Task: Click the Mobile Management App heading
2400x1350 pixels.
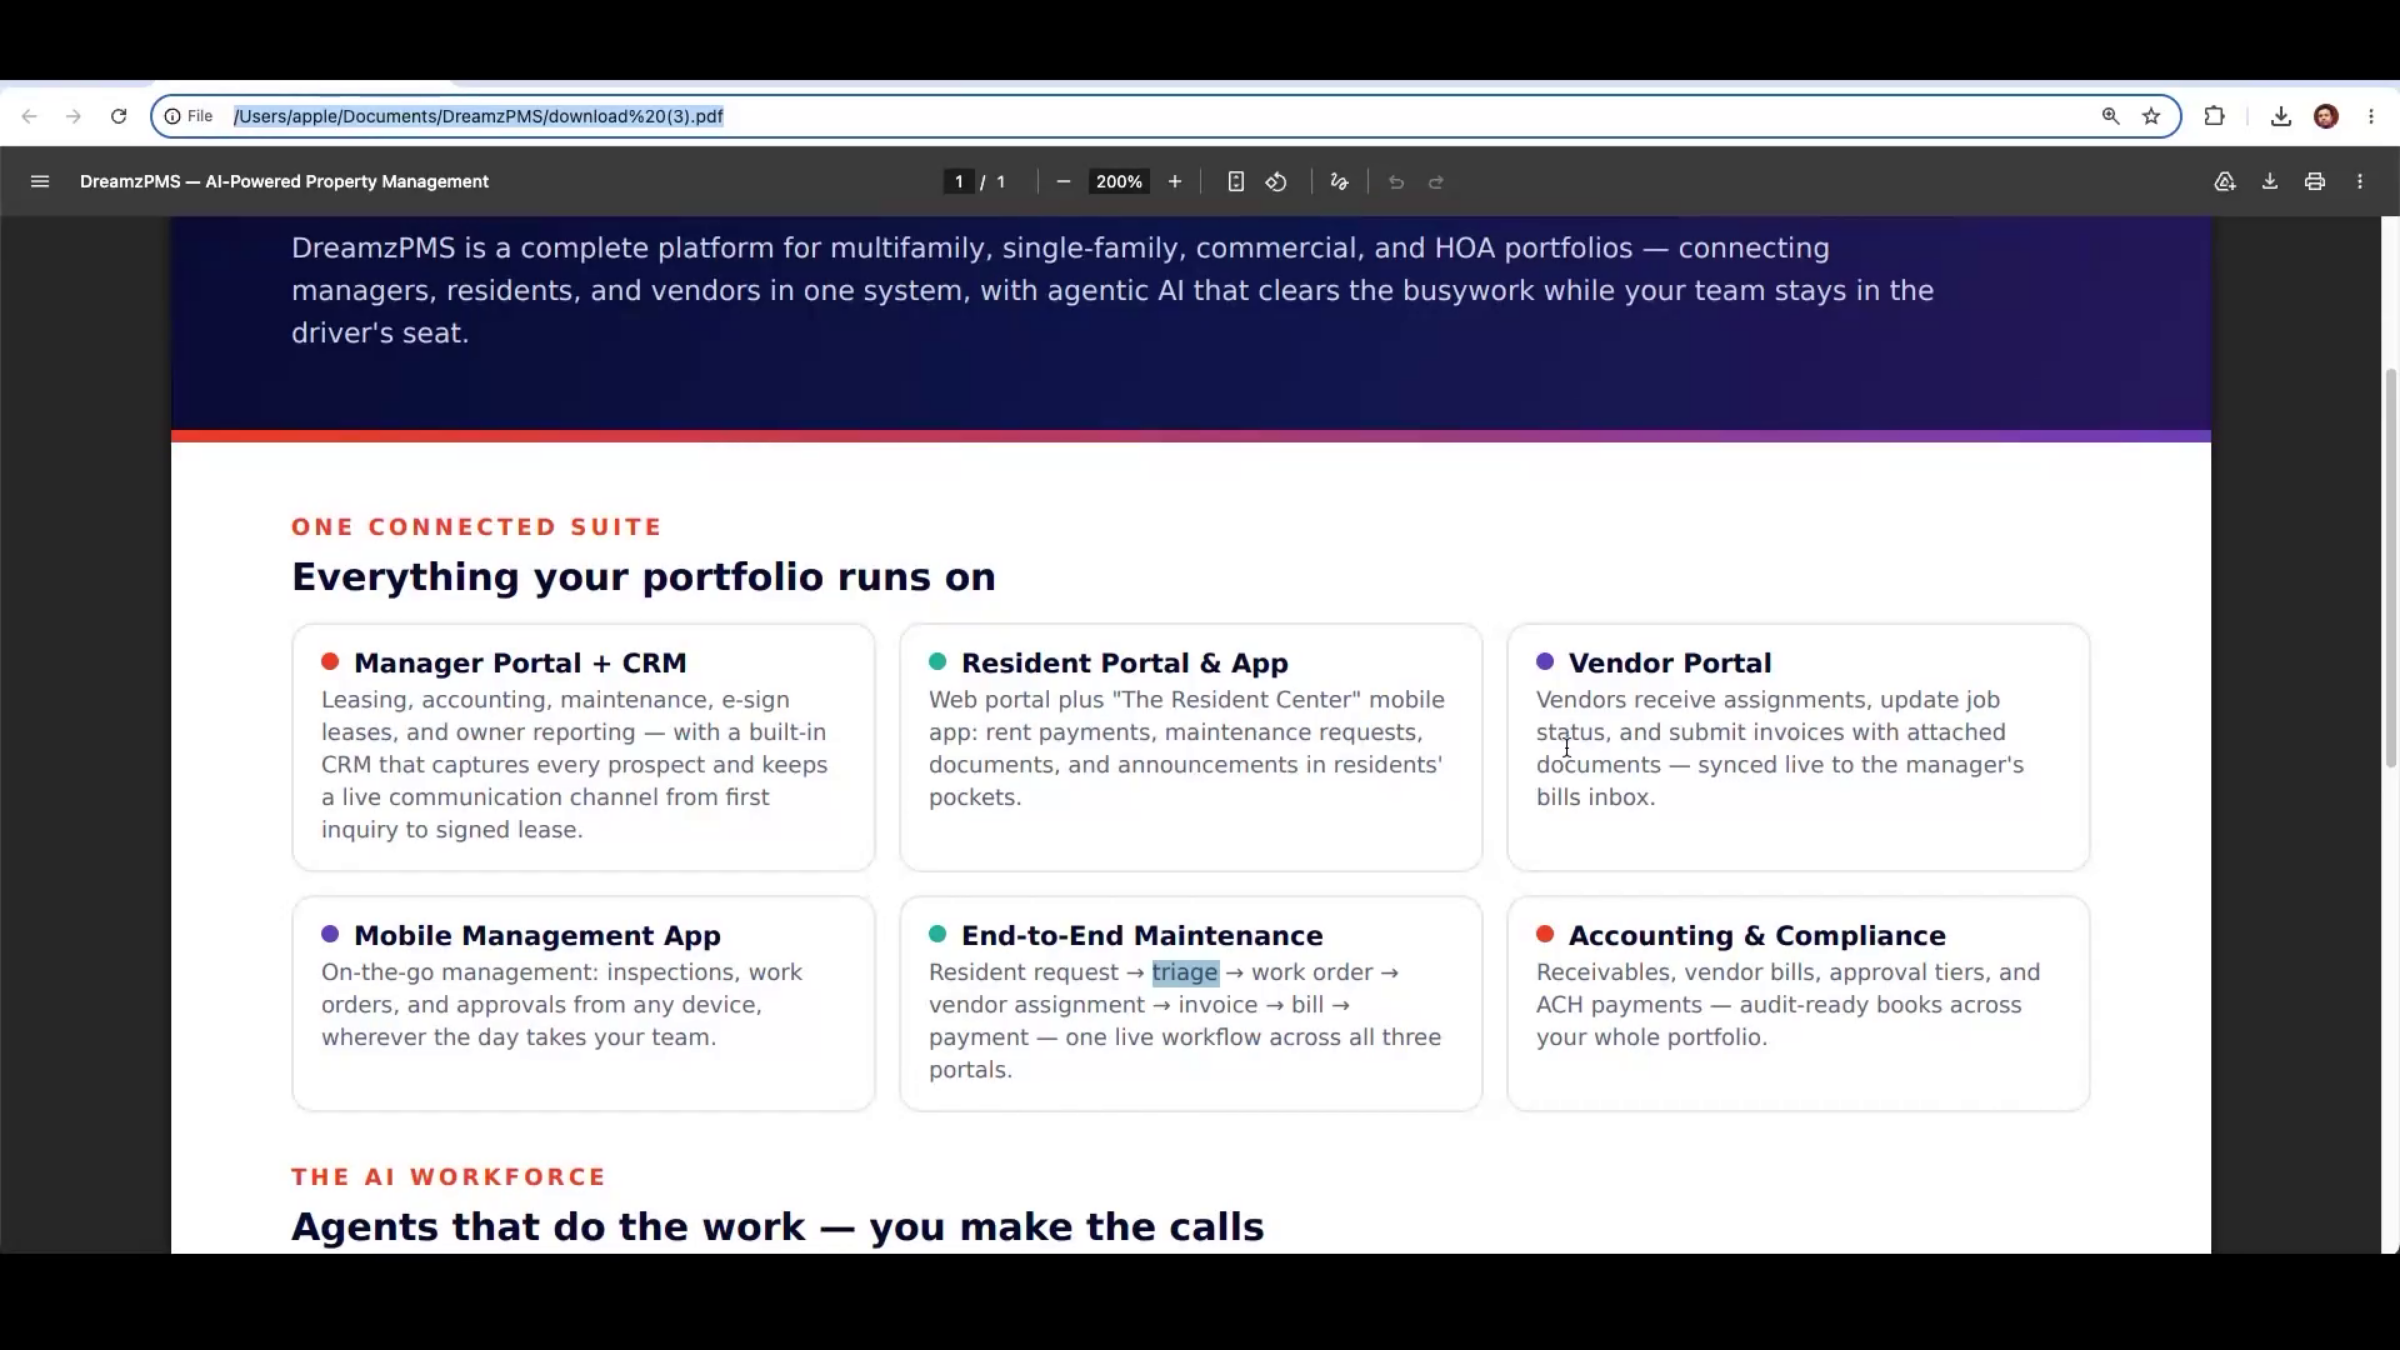Action: [x=537, y=936]
